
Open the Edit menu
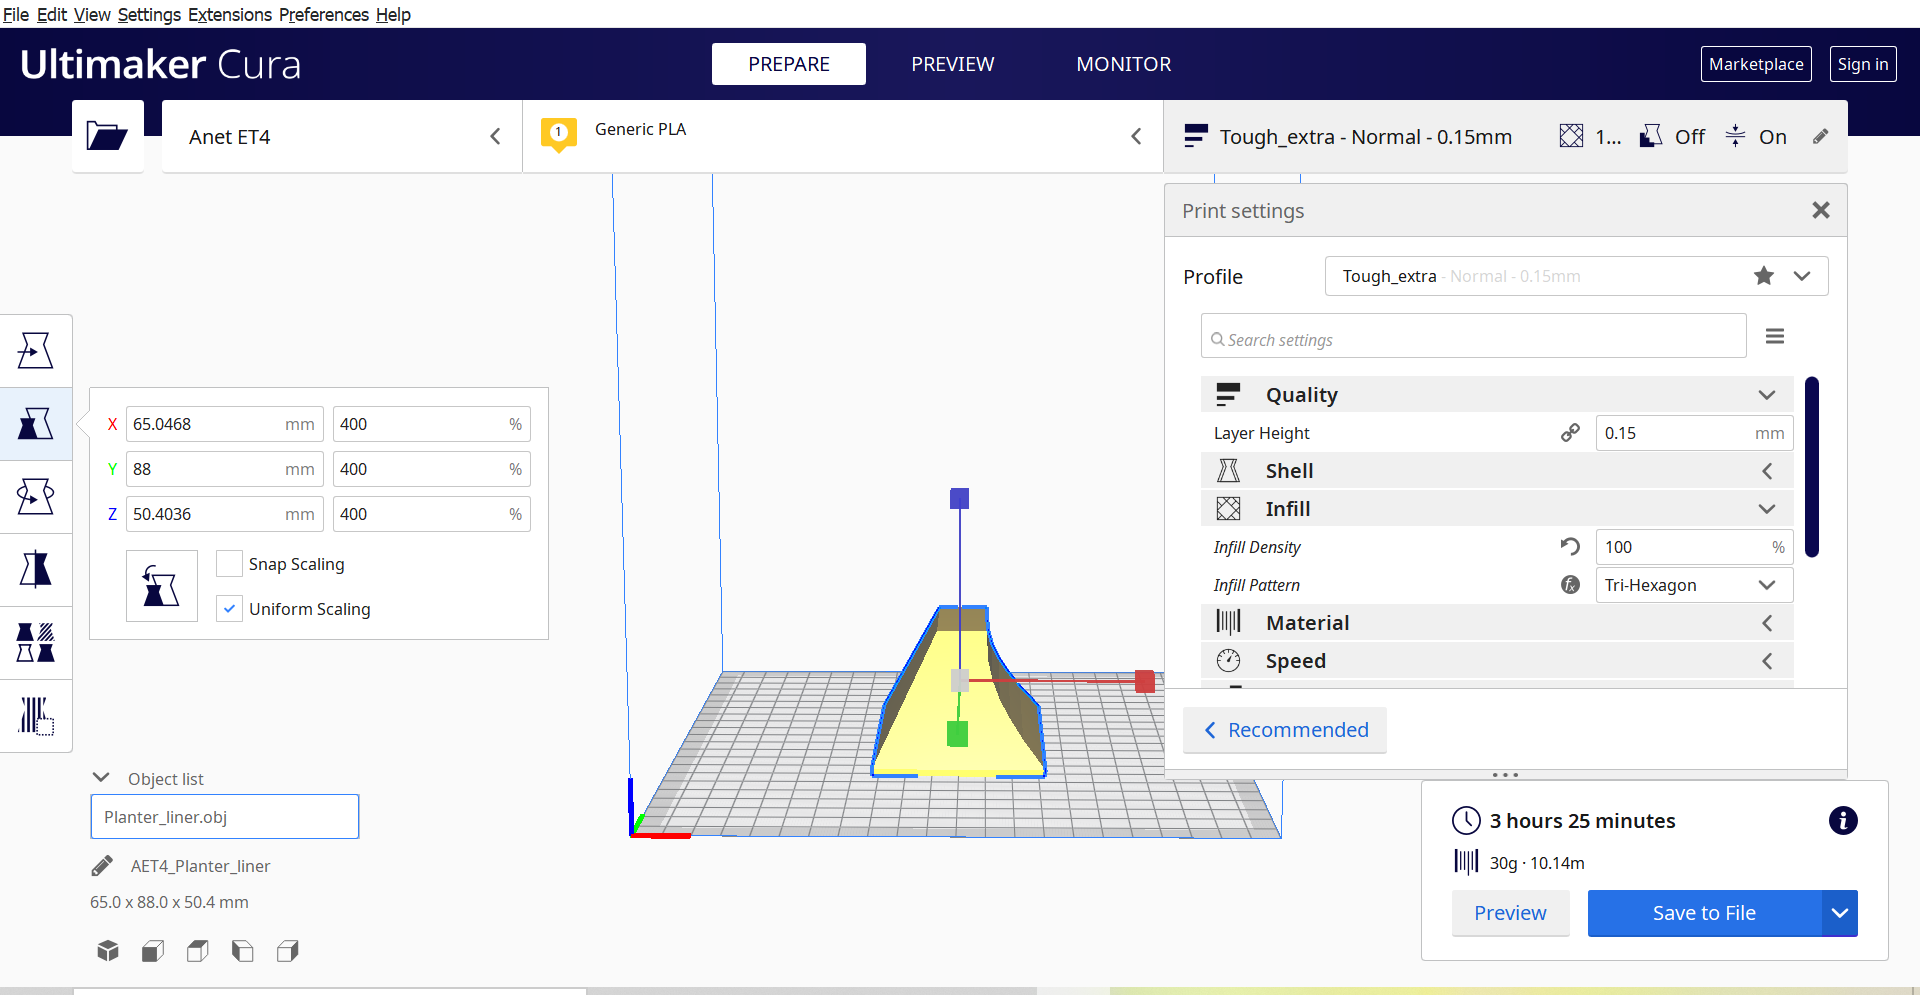tap(52, 14)
